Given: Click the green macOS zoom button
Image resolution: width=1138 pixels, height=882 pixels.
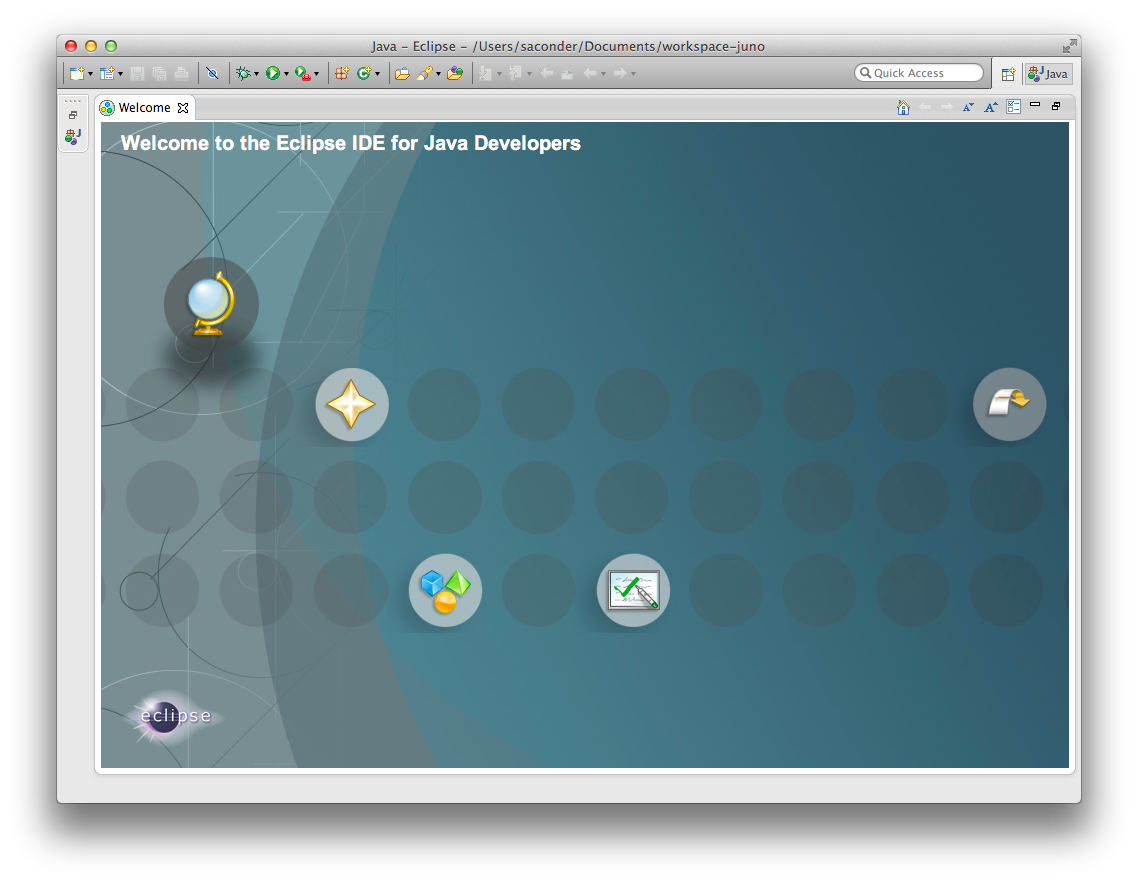Looking at the screenshot, I should tap(111, 46).
